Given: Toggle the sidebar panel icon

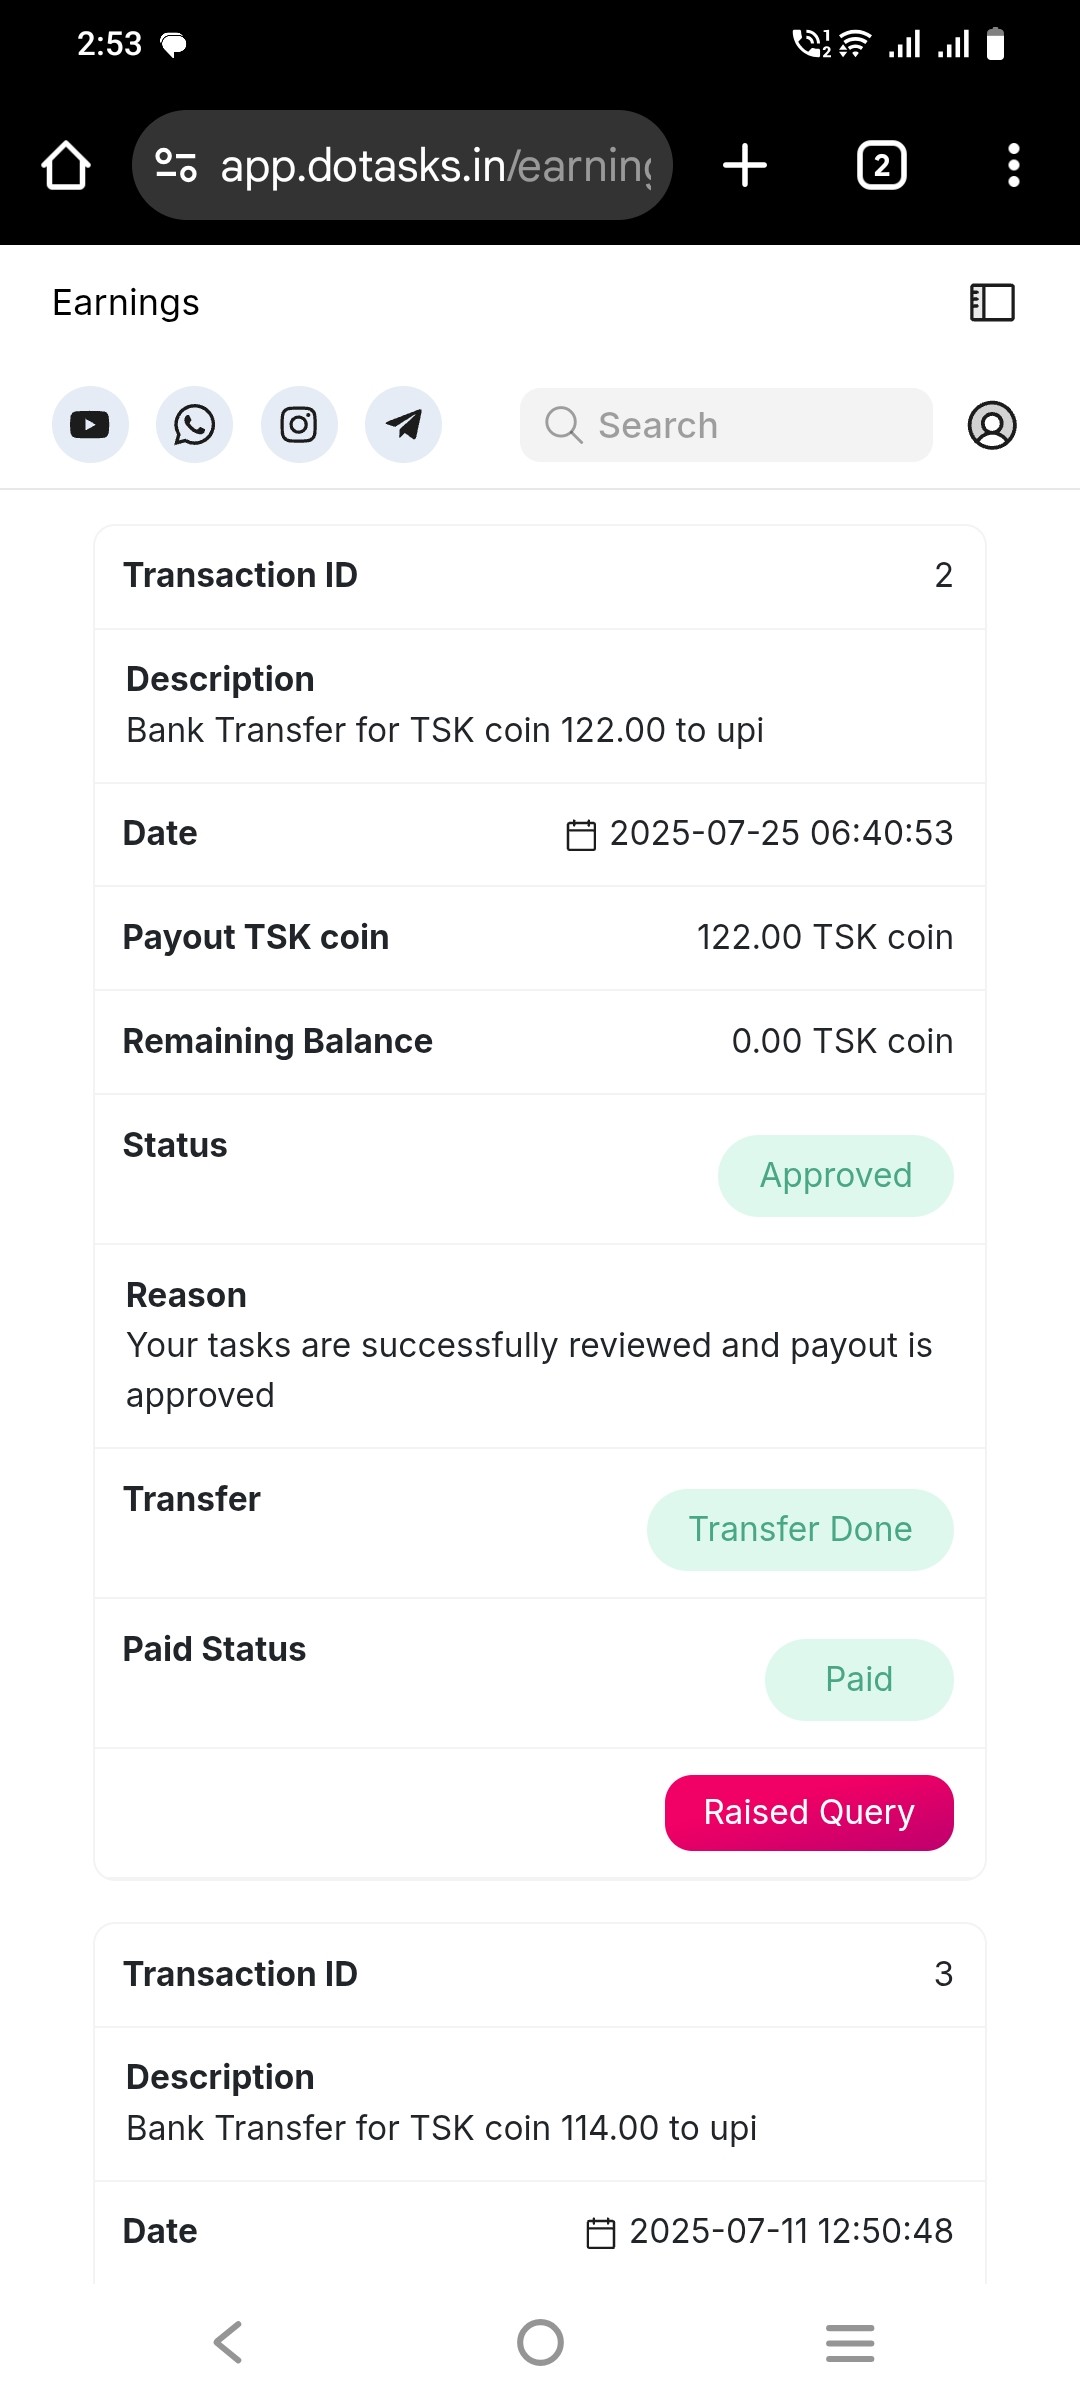Looking at the screenshot, I should point(992,302).
